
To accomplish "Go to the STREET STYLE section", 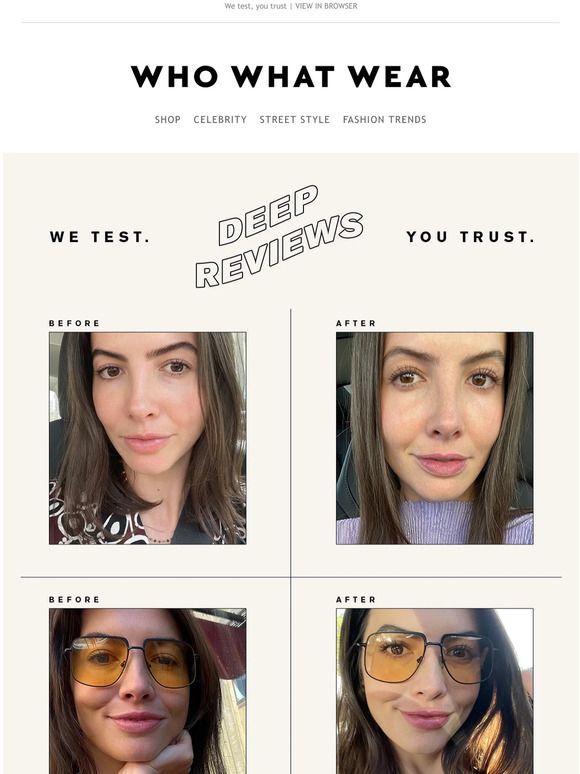I will [x=295, y=119].
